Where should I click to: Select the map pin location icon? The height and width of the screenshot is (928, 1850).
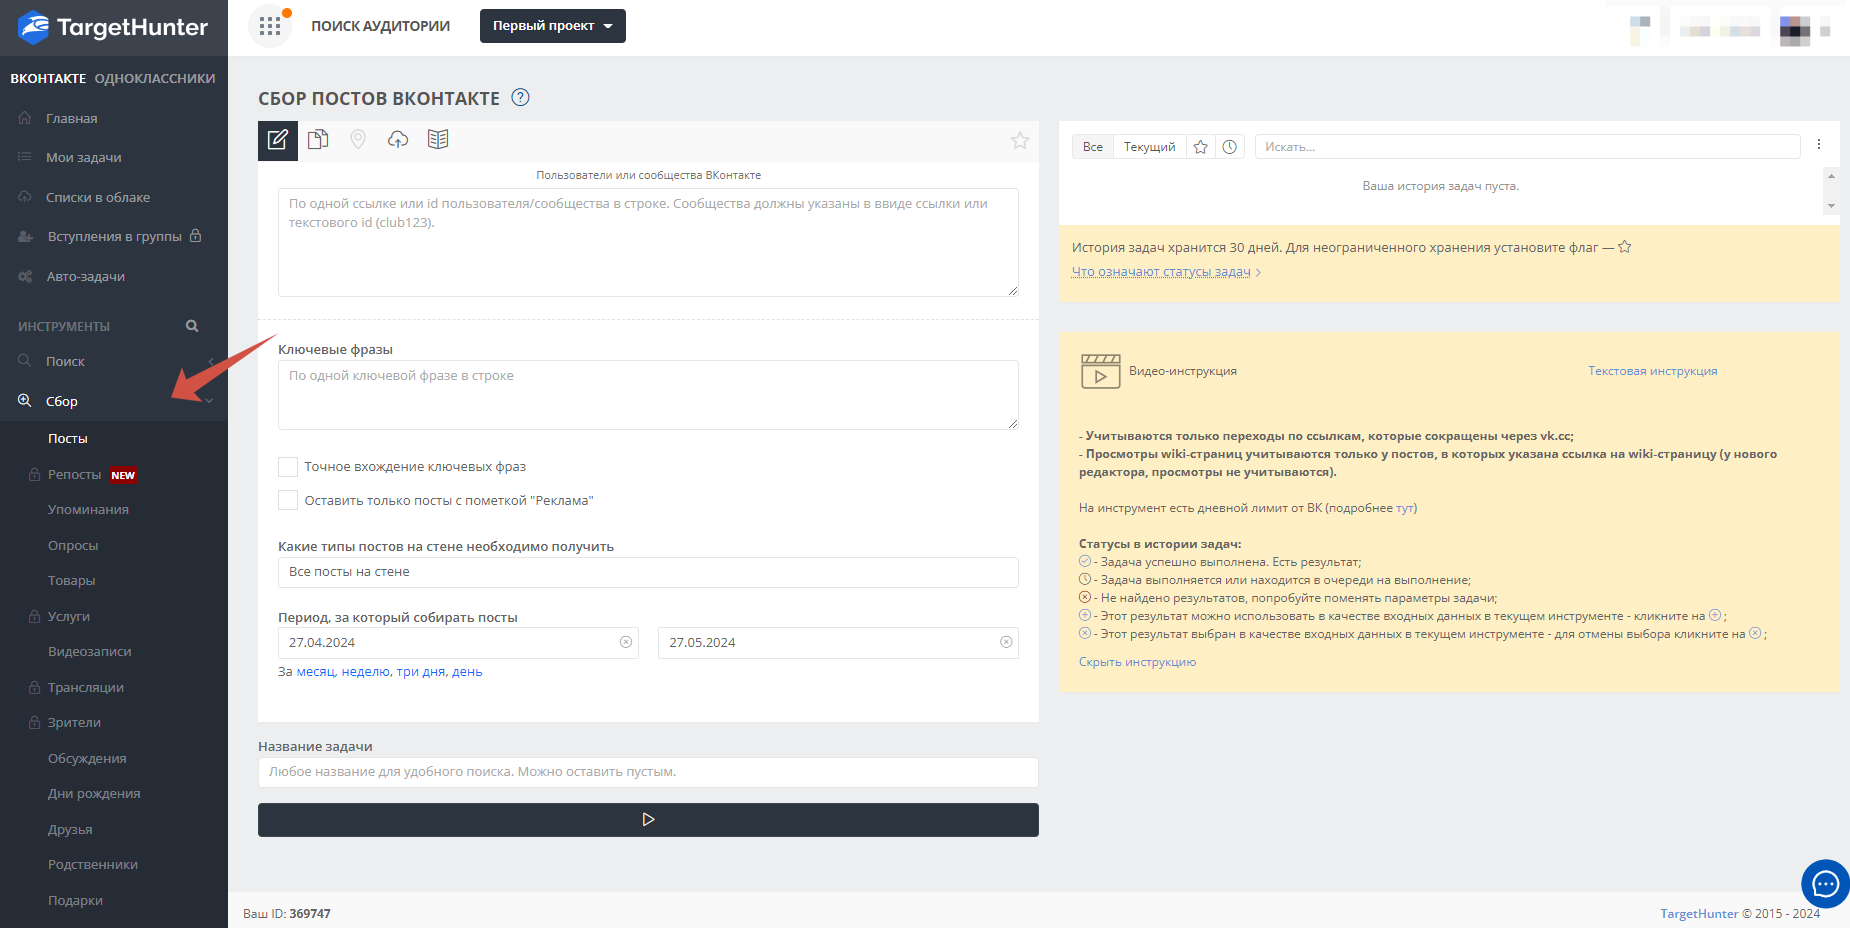(358, 140)
